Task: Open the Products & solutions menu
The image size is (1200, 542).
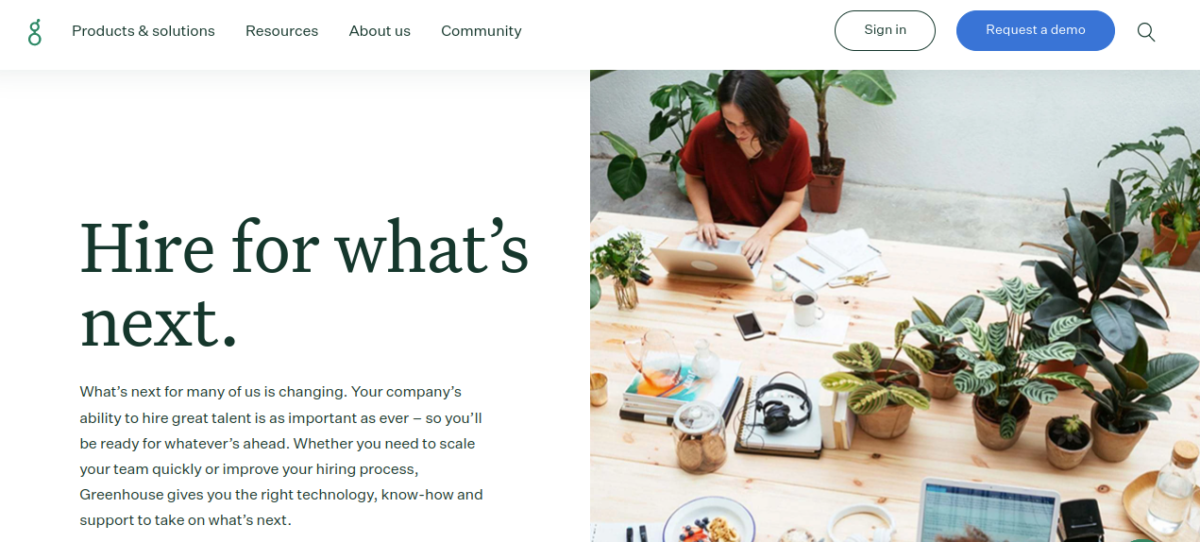Action: point(143,31)
